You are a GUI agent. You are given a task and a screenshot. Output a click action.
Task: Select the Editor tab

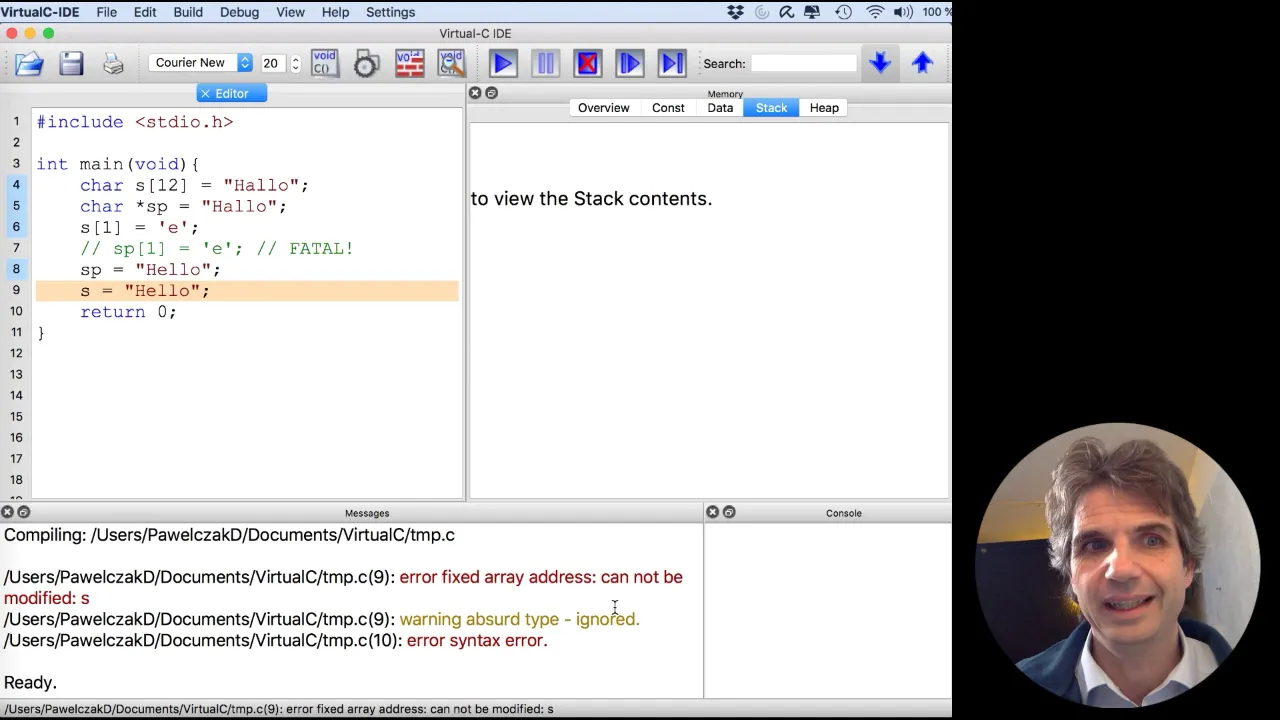232,93
